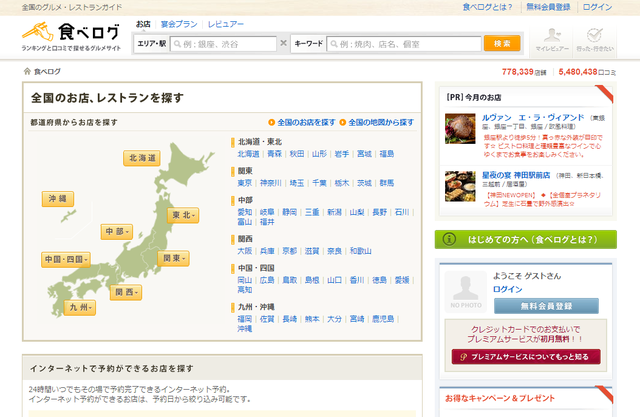640x417 pixels.
Task: Select 愛知 prefecture link
Action: point(245,212)
